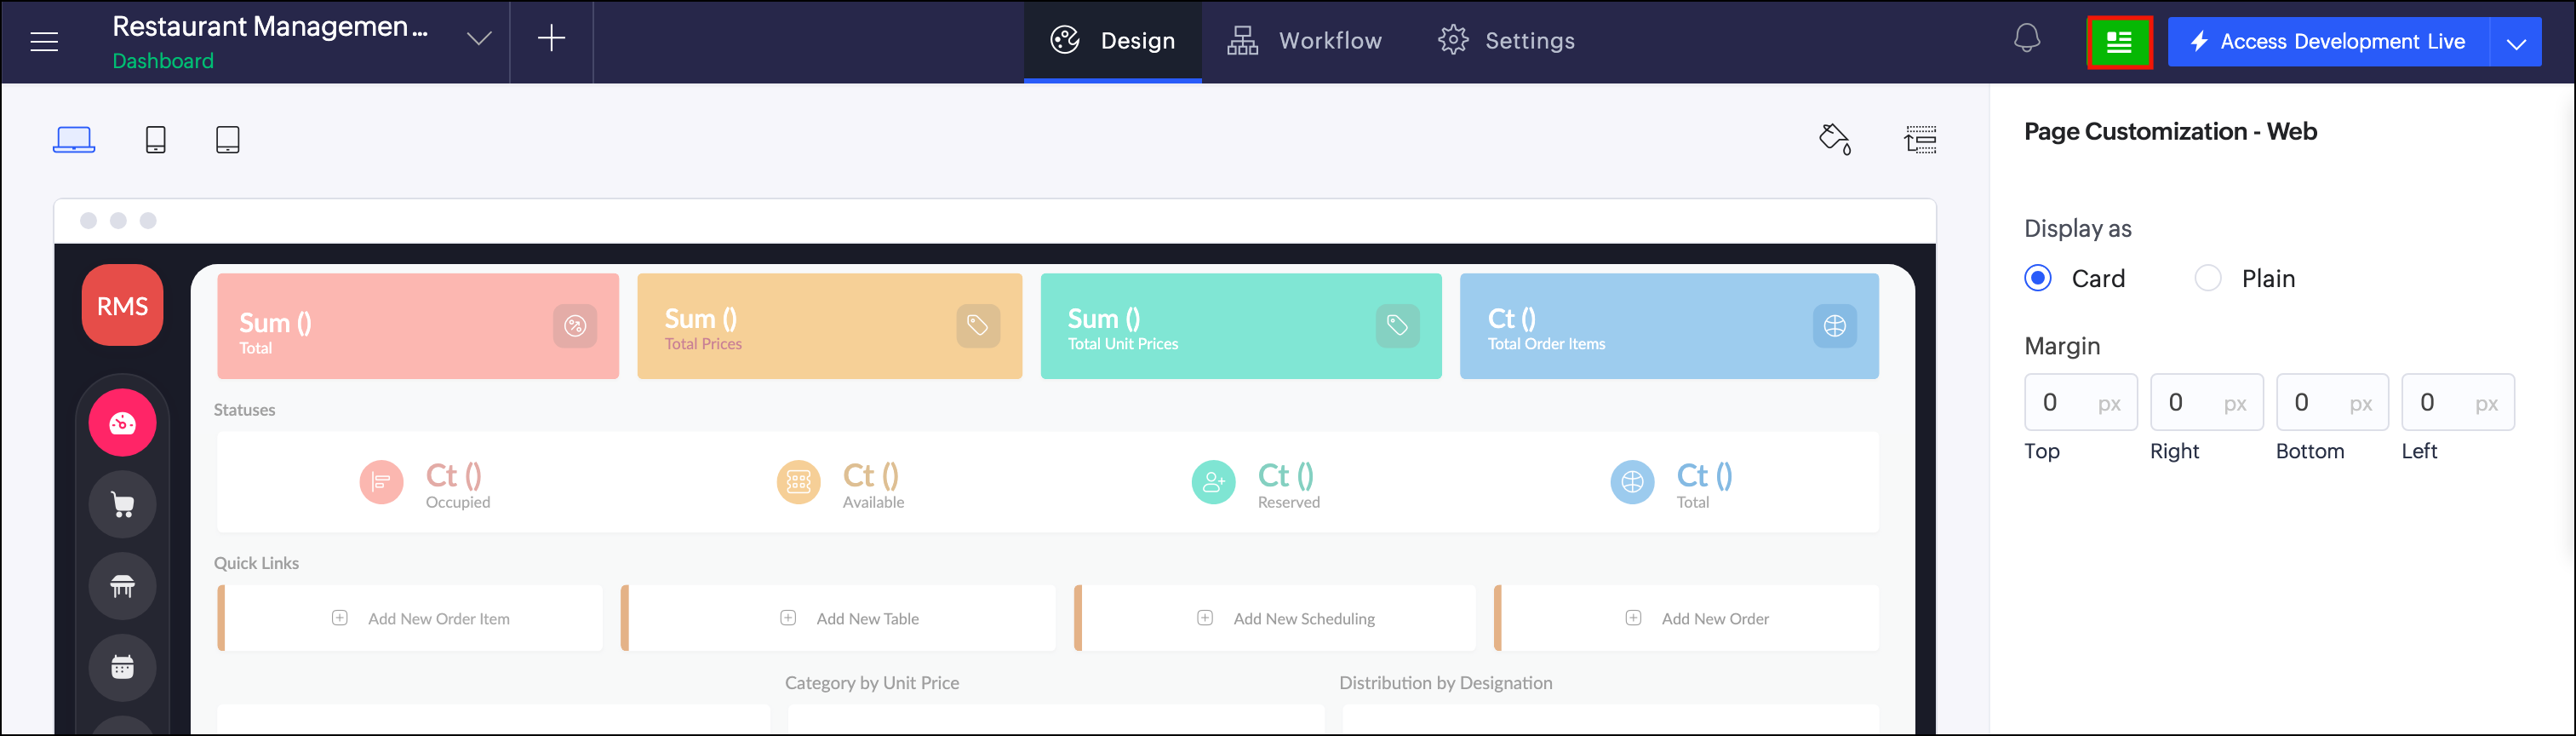
Task: Click the Right margin input field
Action: coord(2207,402)
